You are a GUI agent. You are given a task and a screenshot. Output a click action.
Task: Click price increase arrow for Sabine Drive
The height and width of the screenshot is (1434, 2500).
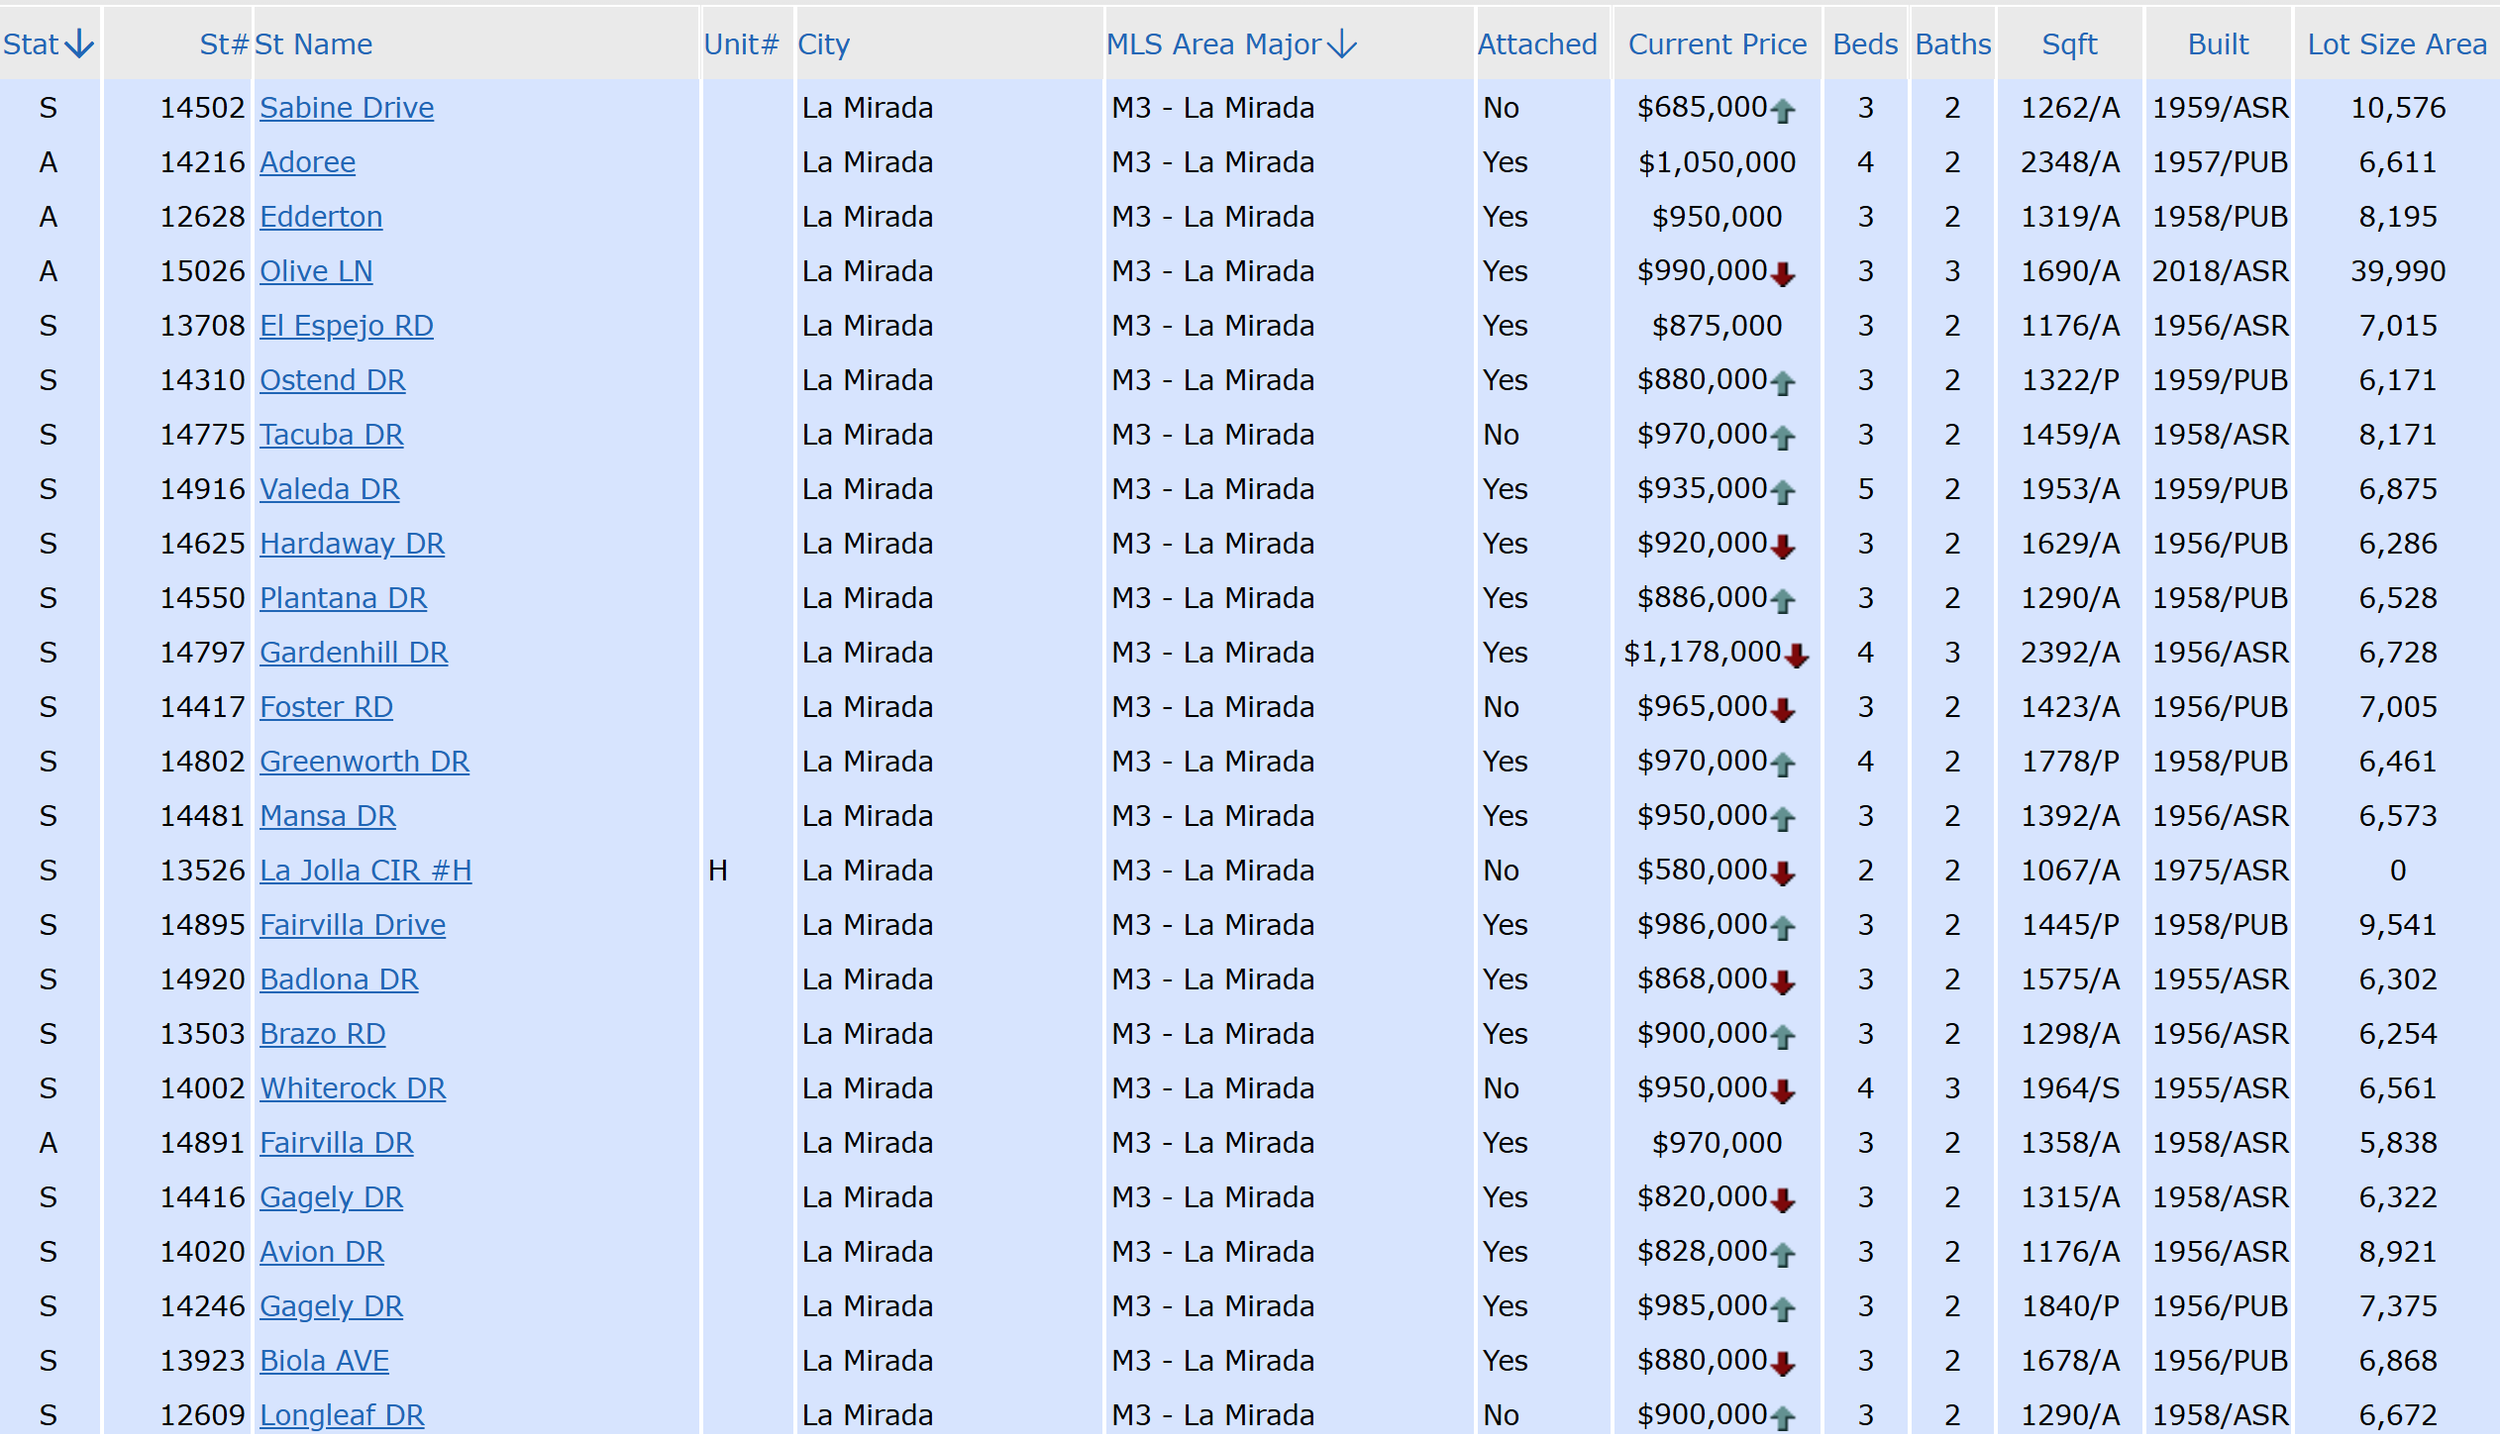pyautogui.click(x=1782, y=110)
